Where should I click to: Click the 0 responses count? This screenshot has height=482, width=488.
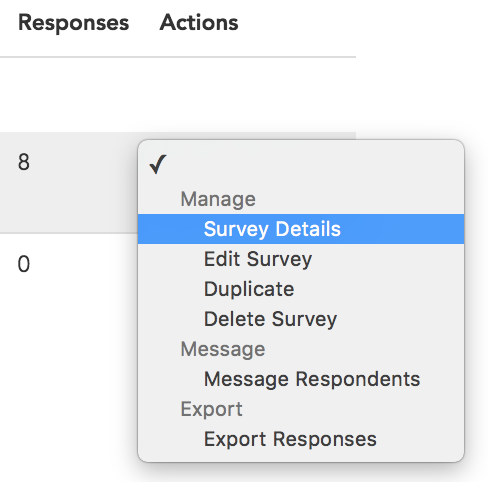24,264
